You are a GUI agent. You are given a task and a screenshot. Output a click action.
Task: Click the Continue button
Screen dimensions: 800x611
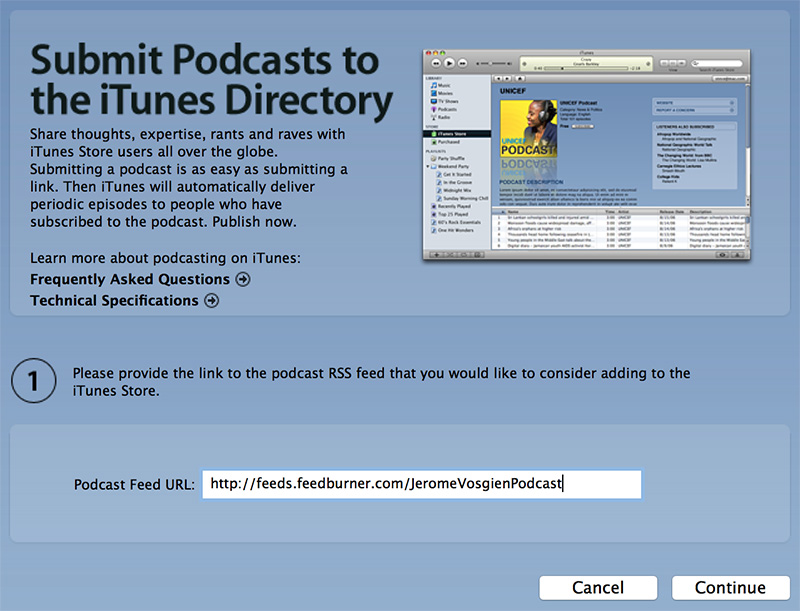(730, 588)
